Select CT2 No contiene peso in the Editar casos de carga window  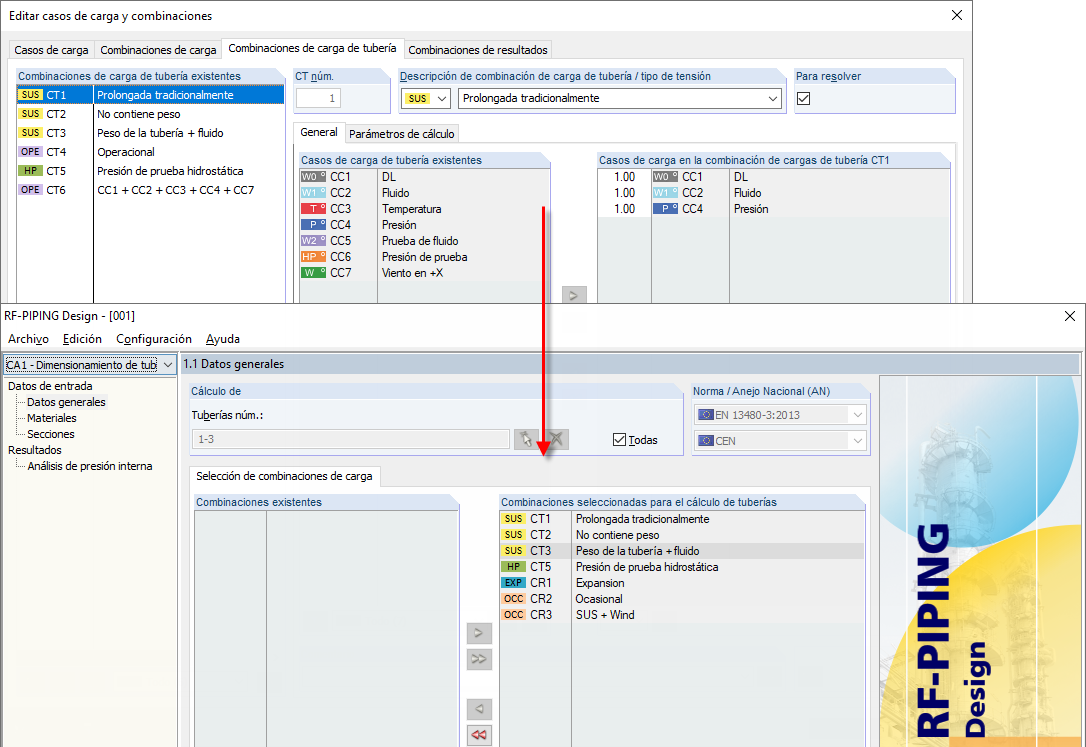click(x=150, y=114)
